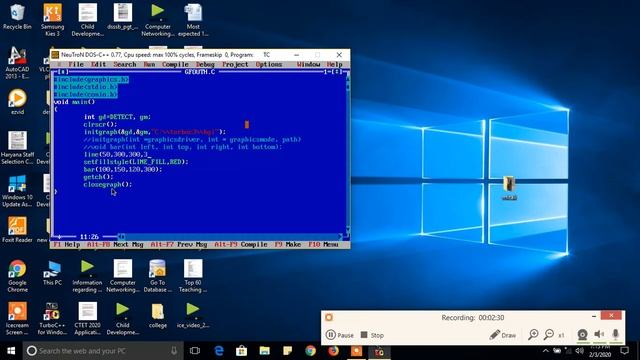The height and width of the screenshot is (360, 640).
Task: Open the Project menu in Turbo C
Action: 235,64
